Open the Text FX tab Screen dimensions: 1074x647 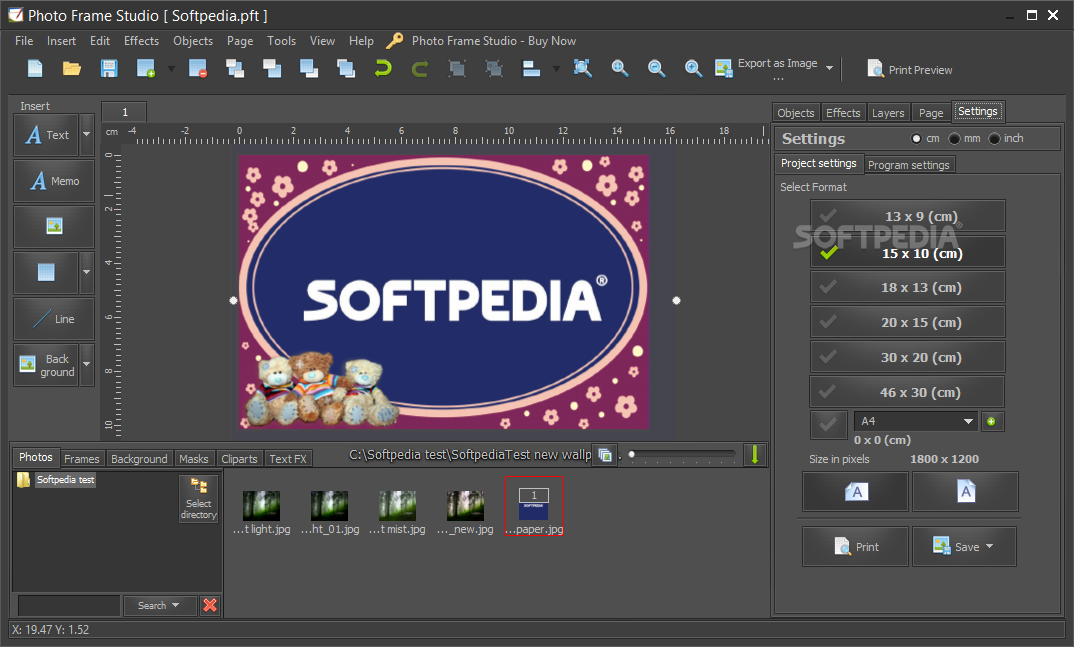pos(288,459)
